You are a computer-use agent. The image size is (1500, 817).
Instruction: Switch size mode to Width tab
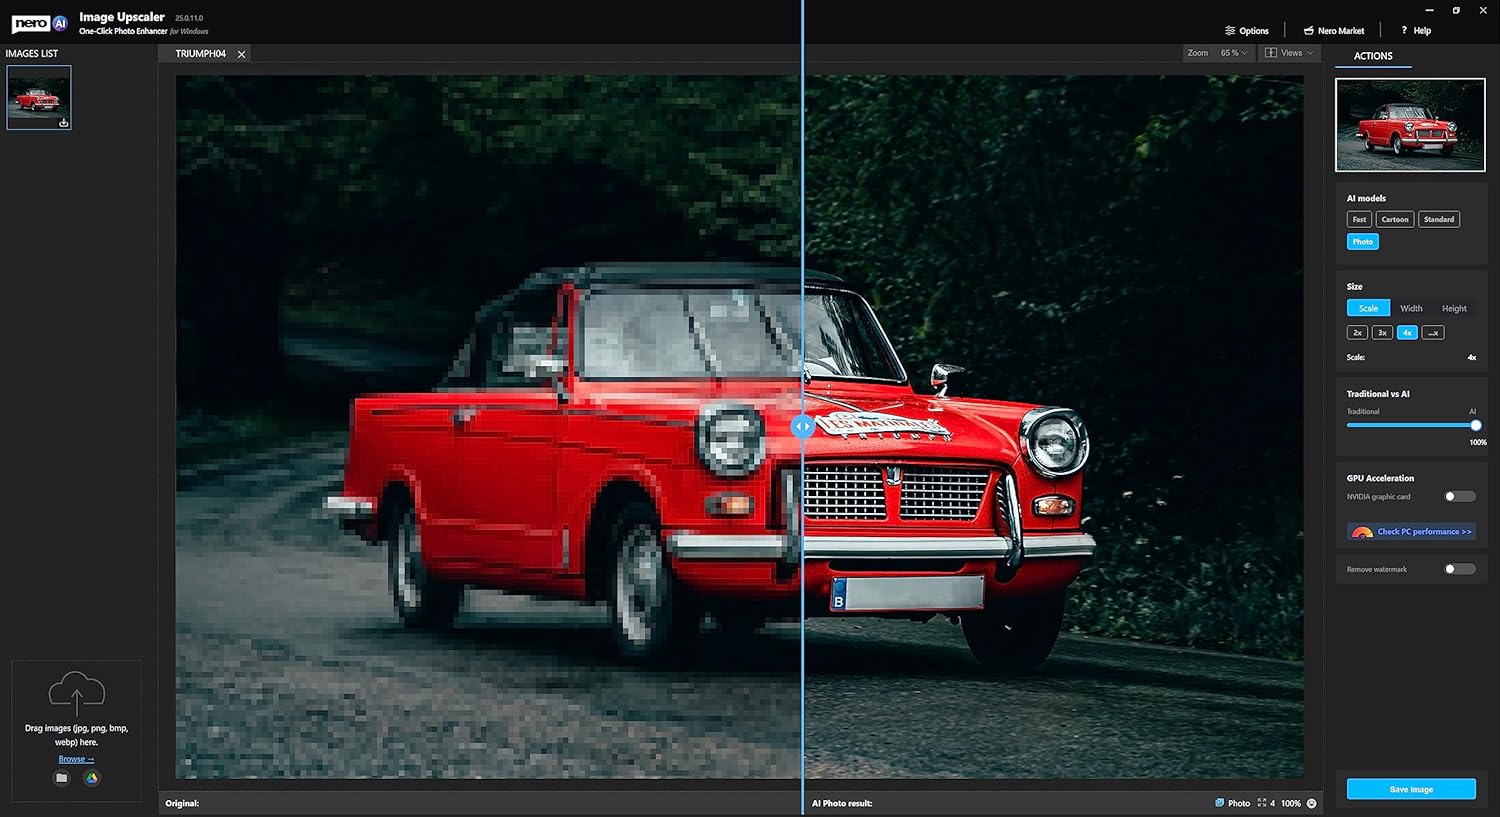[x=1411, y=308]
